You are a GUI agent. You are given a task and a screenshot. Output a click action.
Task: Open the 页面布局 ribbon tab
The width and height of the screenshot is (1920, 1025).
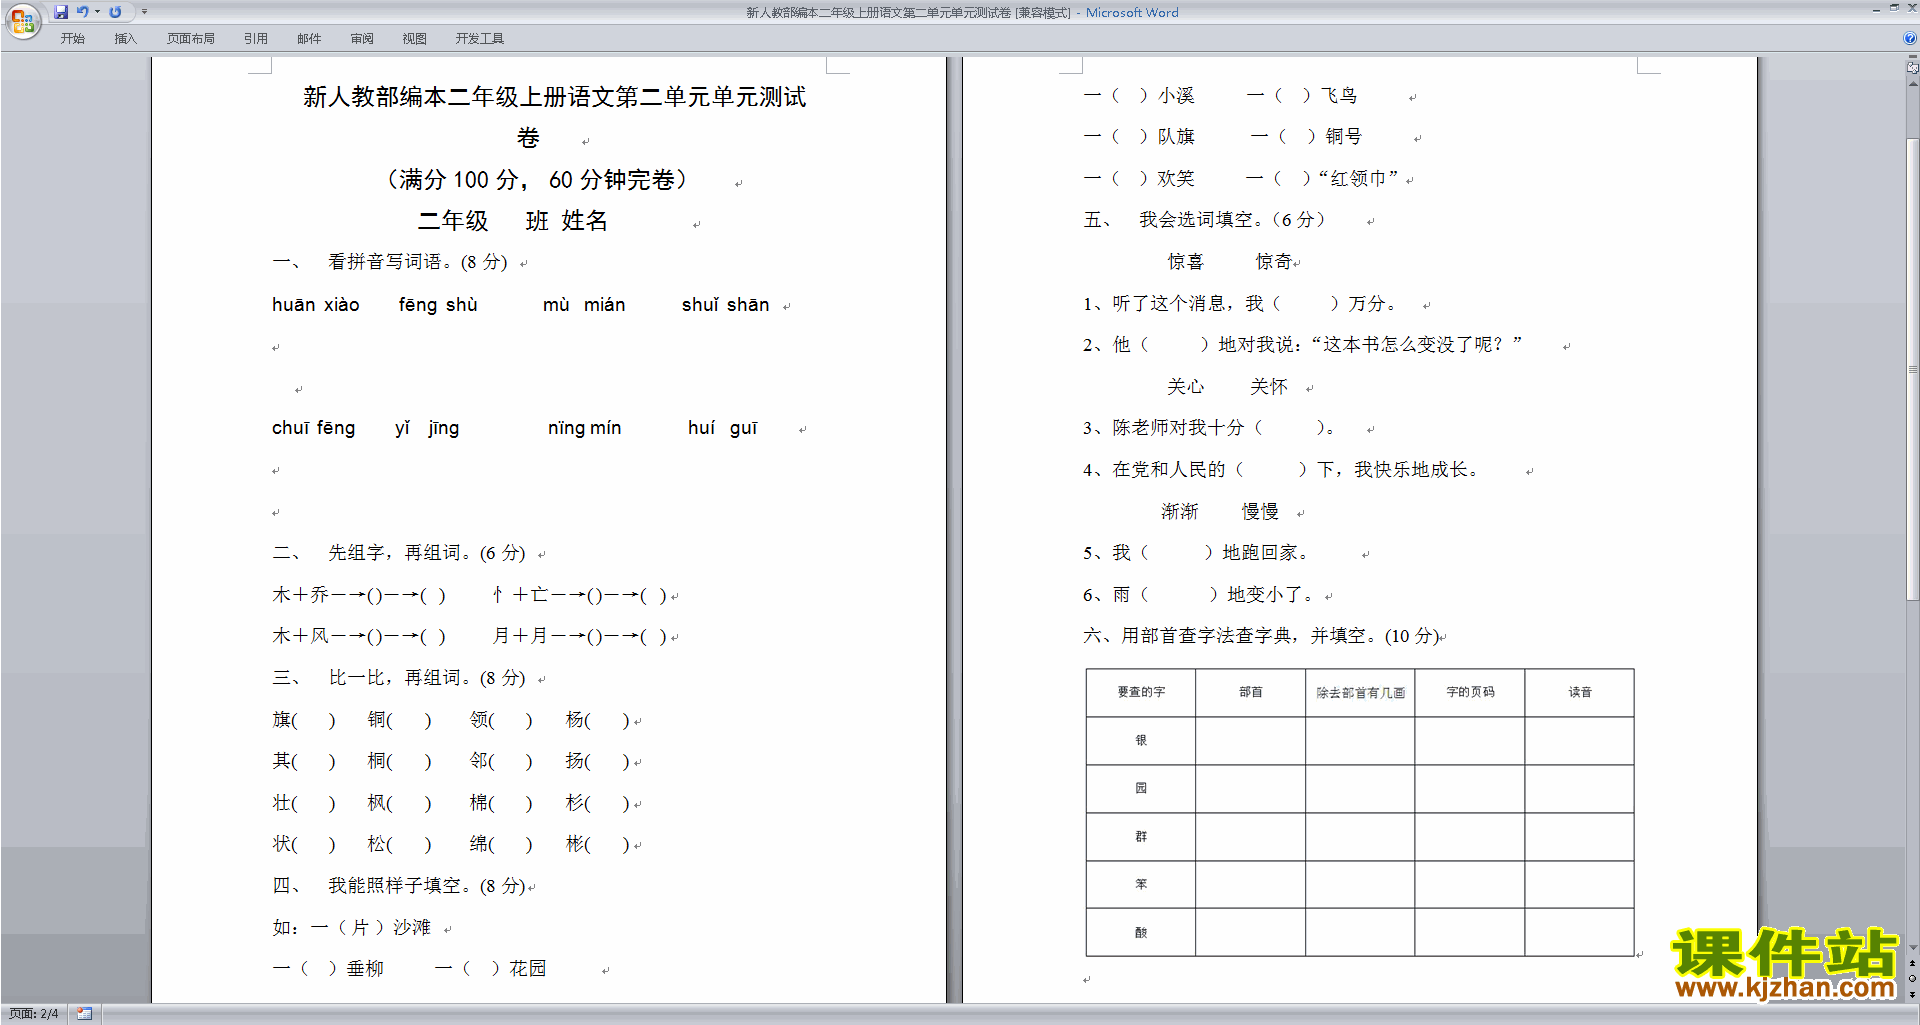(190, 39)
